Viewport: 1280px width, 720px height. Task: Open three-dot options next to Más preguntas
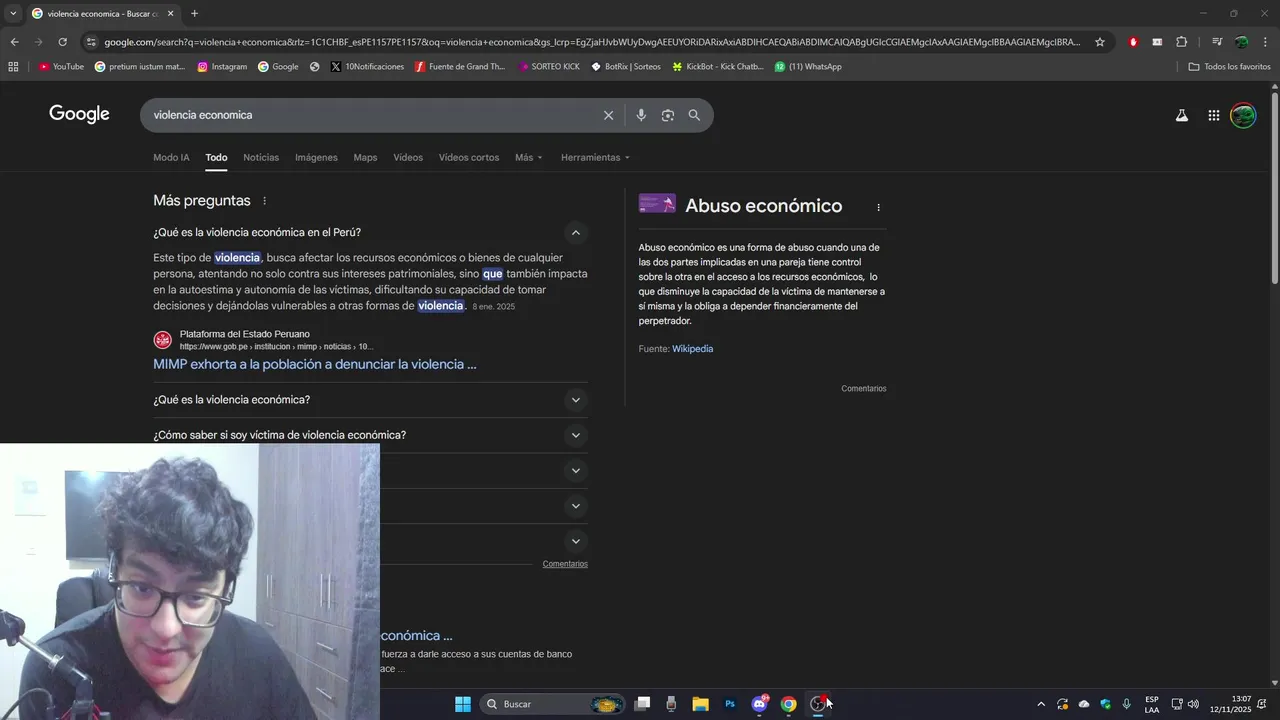coord(264,201)
